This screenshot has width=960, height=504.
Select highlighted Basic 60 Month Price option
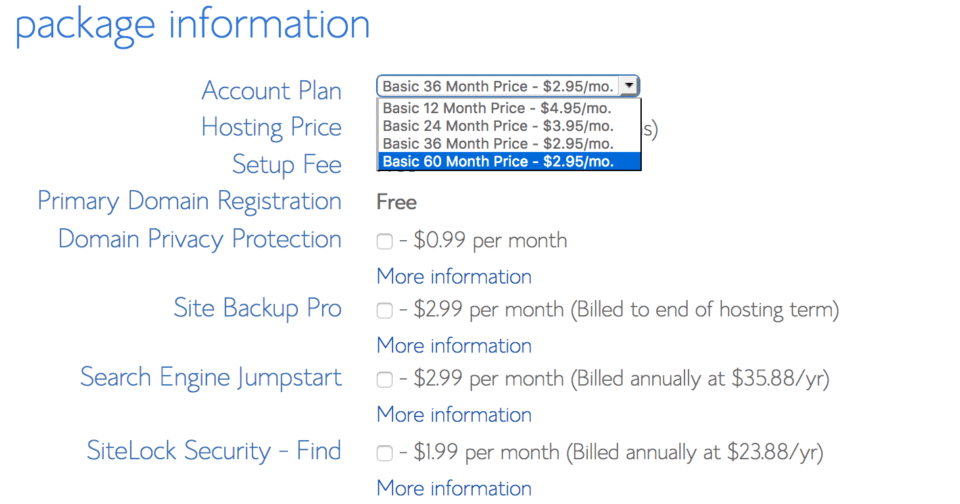pos(497,161)
